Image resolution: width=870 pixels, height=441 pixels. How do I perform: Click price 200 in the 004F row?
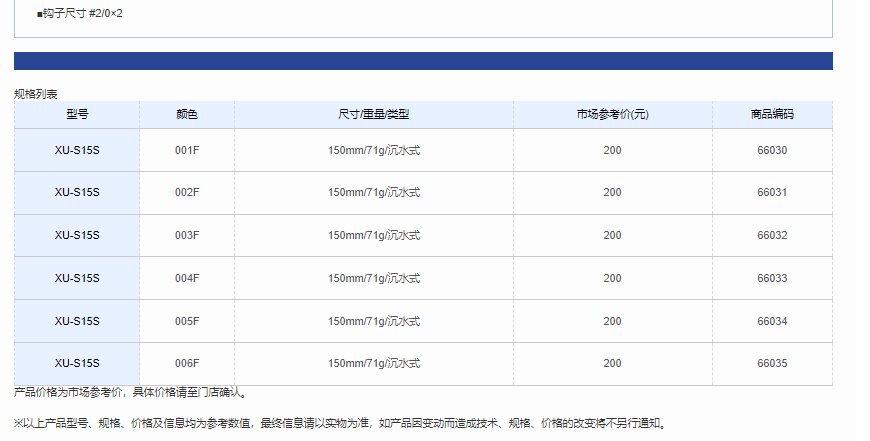pos(613,278)
